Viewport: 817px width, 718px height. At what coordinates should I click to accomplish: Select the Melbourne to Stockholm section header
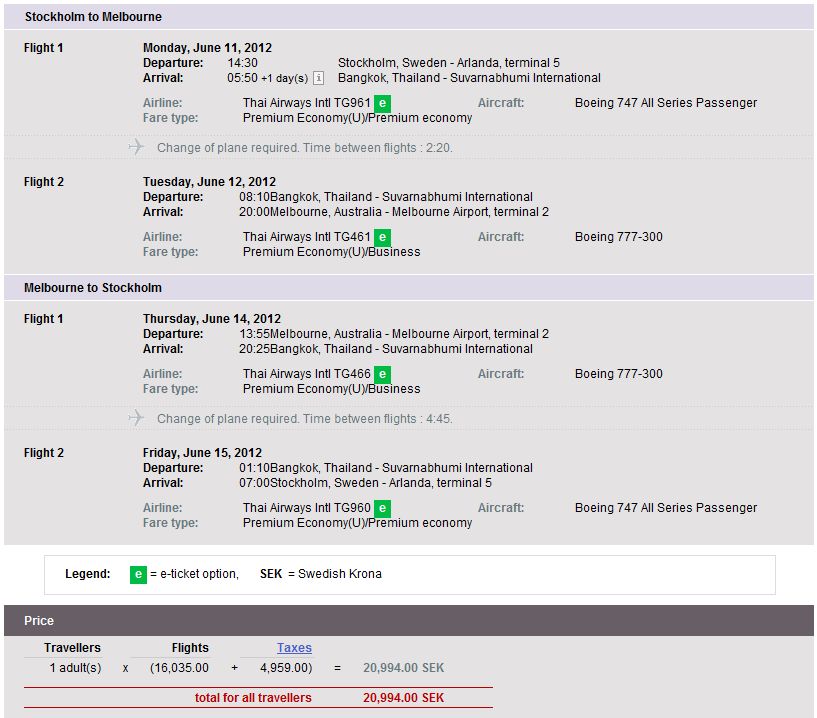pyautogui.click(x=93, y=288)
